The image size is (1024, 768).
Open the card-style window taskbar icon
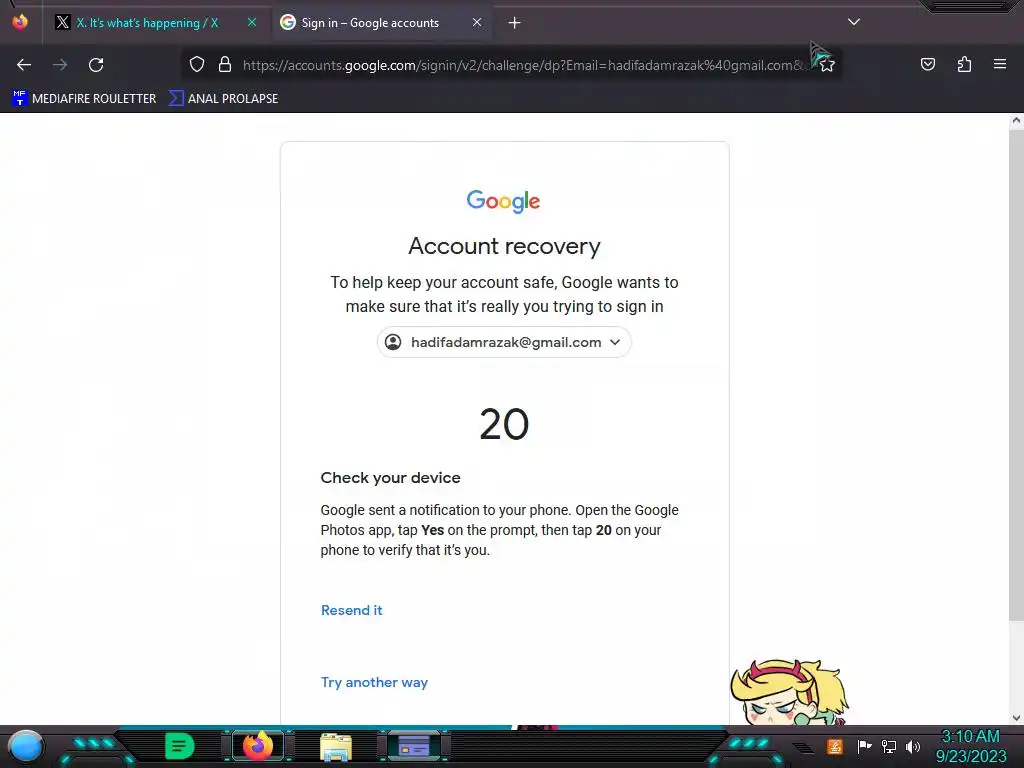click(413, 746)
